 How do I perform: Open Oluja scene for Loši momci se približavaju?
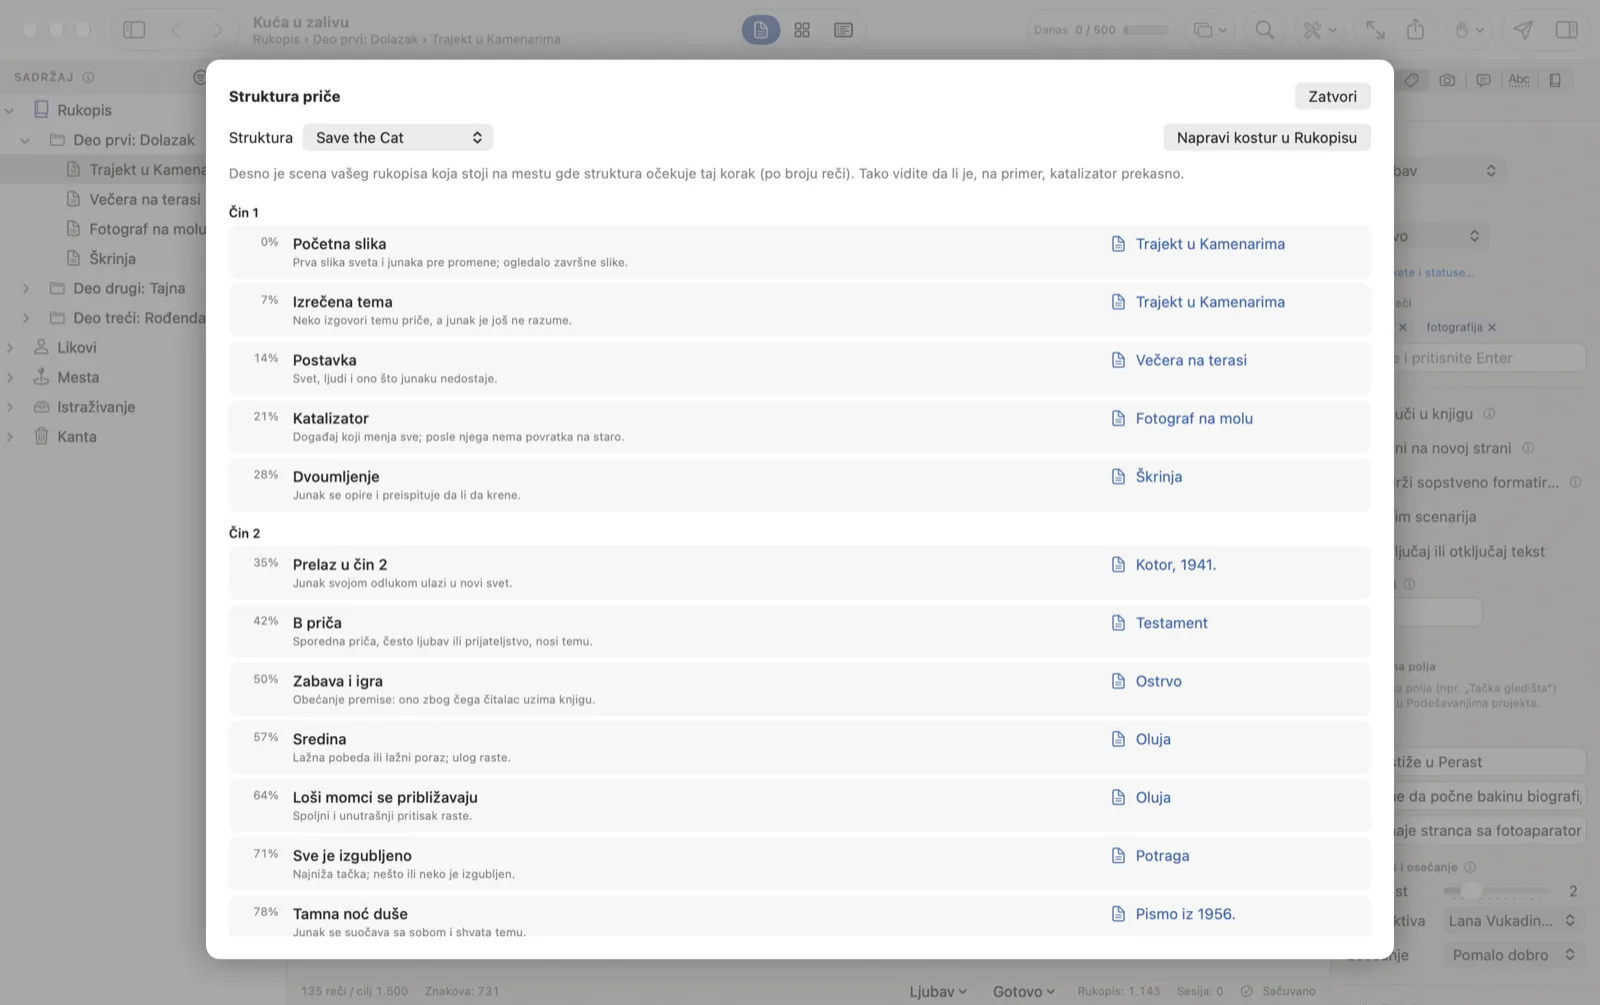1141,797
